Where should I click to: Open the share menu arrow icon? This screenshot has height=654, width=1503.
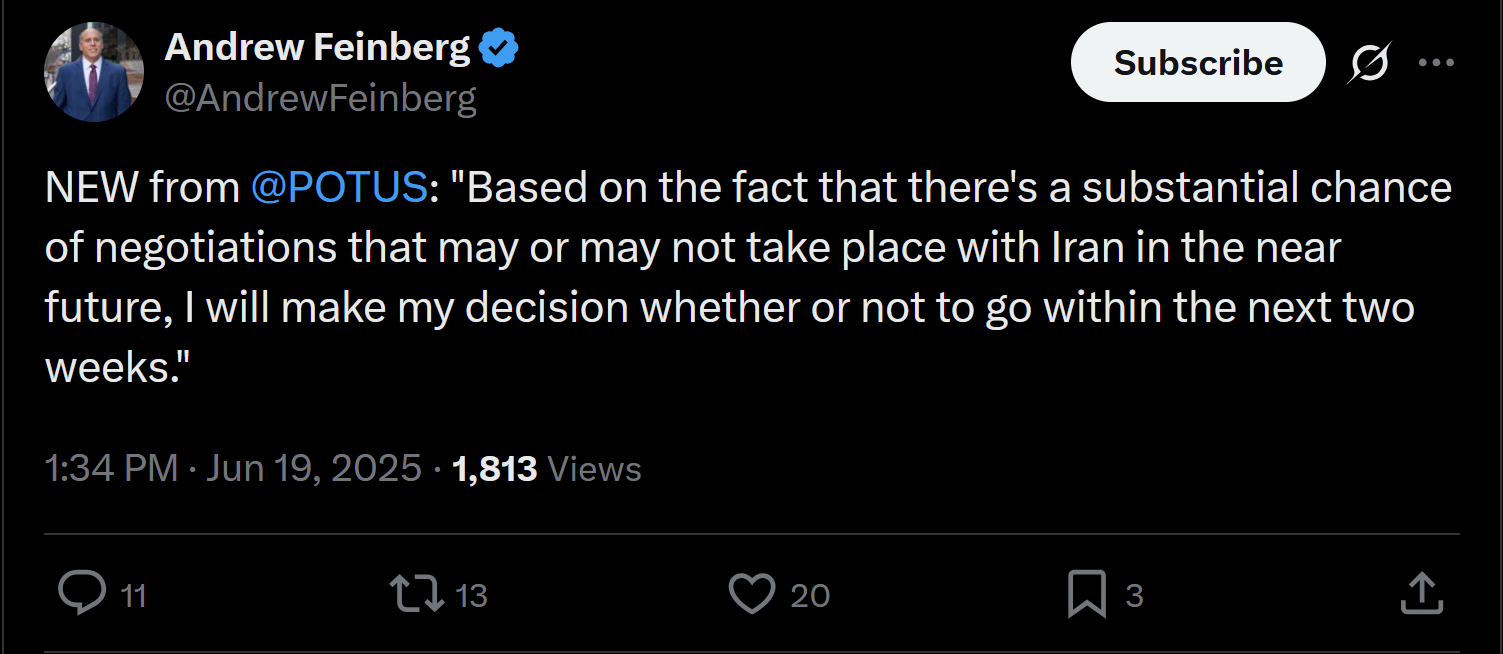pos(1421,593)
